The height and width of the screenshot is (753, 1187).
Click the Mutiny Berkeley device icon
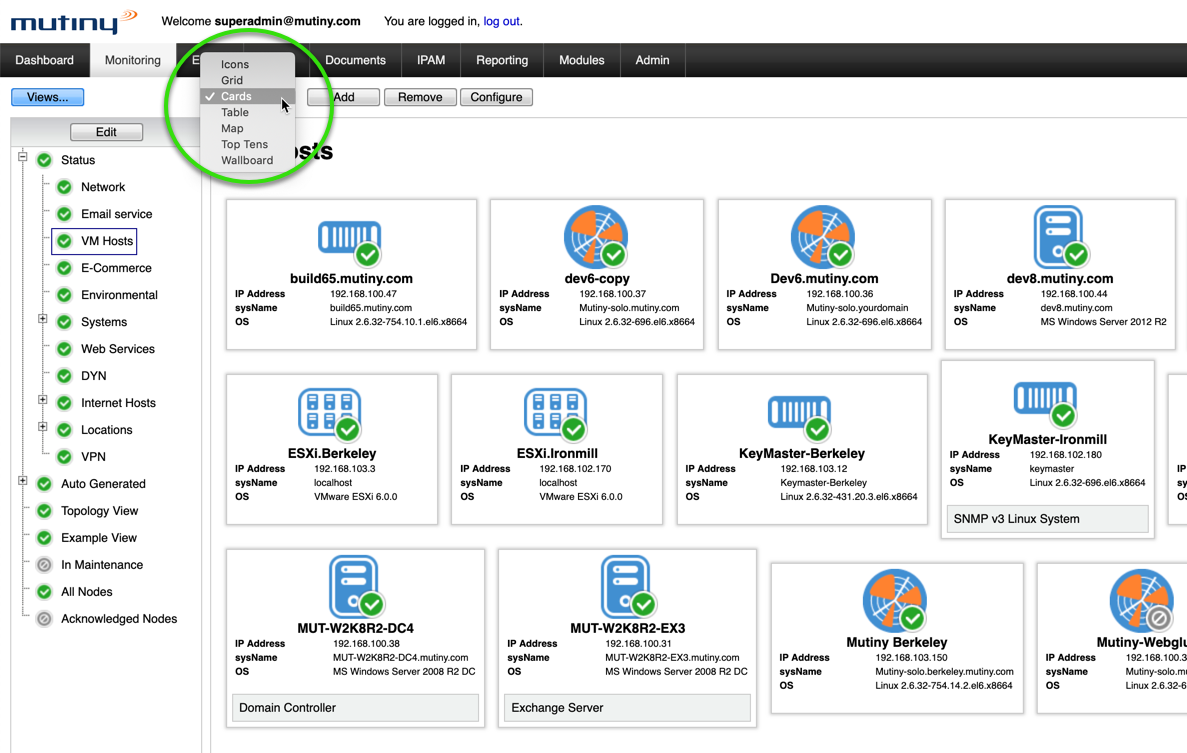coord(895,601)
